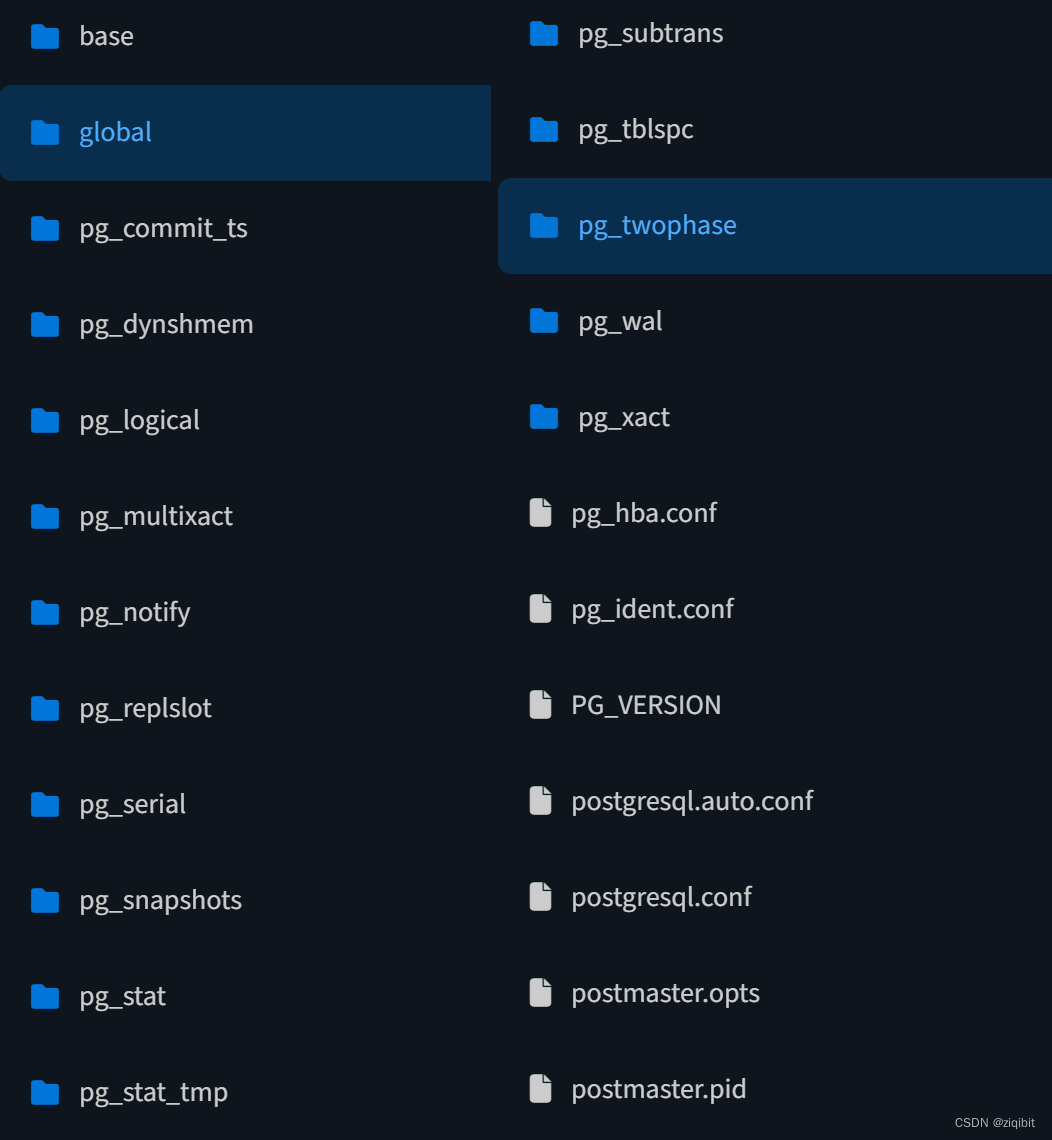Select the postgresql.auto.conf file
The height and width of the screenshot is (1140, 1052).
click(692, 800)
